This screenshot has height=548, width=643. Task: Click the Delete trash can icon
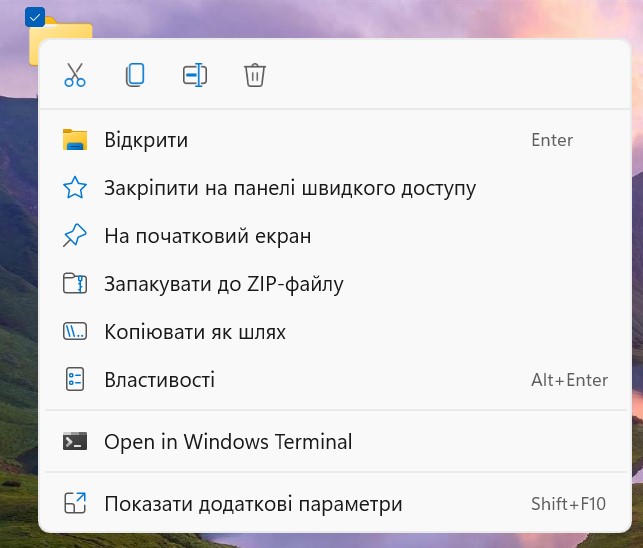click(255, 75)
